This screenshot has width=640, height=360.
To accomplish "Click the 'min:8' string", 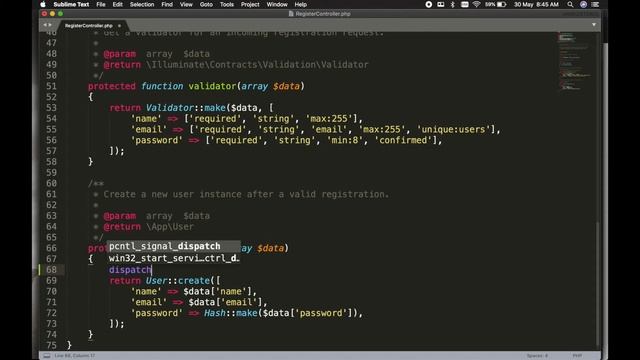I will (x=345, y=140).
